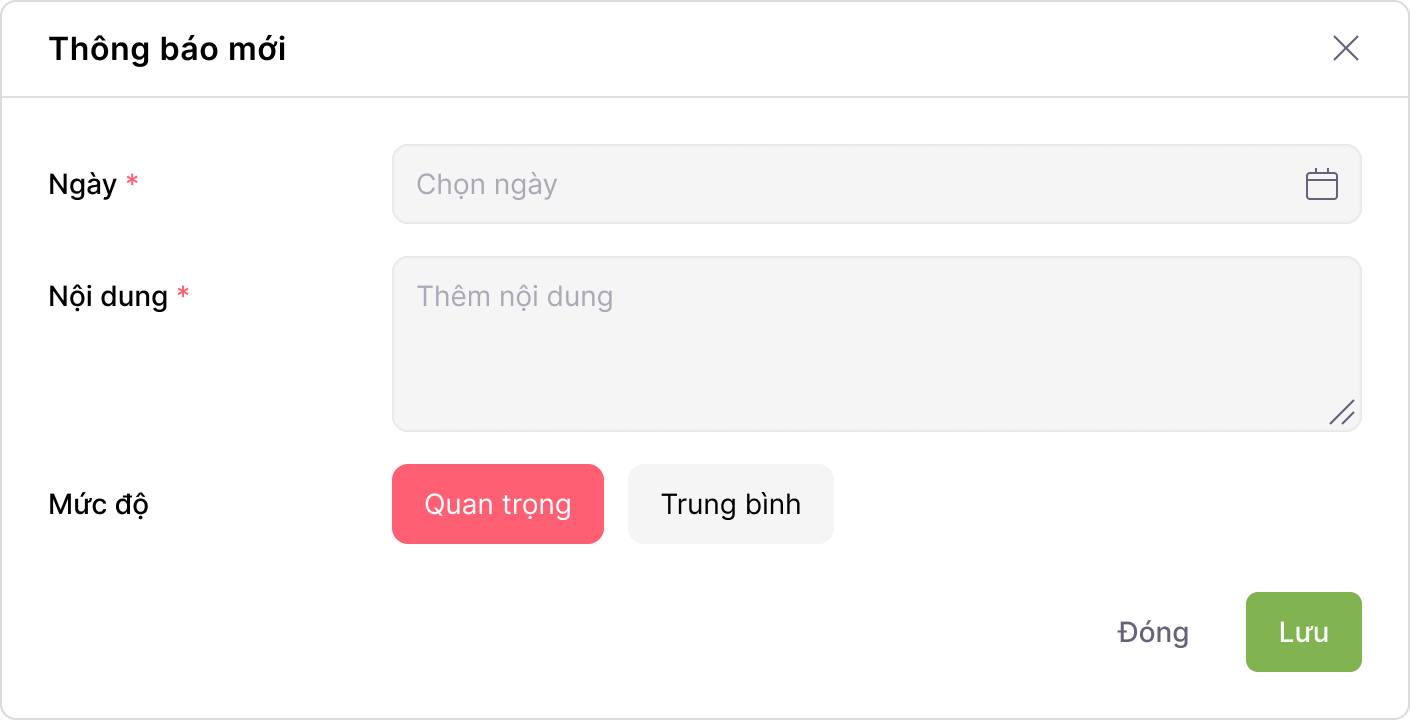This screenshot has height=720, width=1410.
Task: Toggle the Trung bình level button
Action: 730,503
